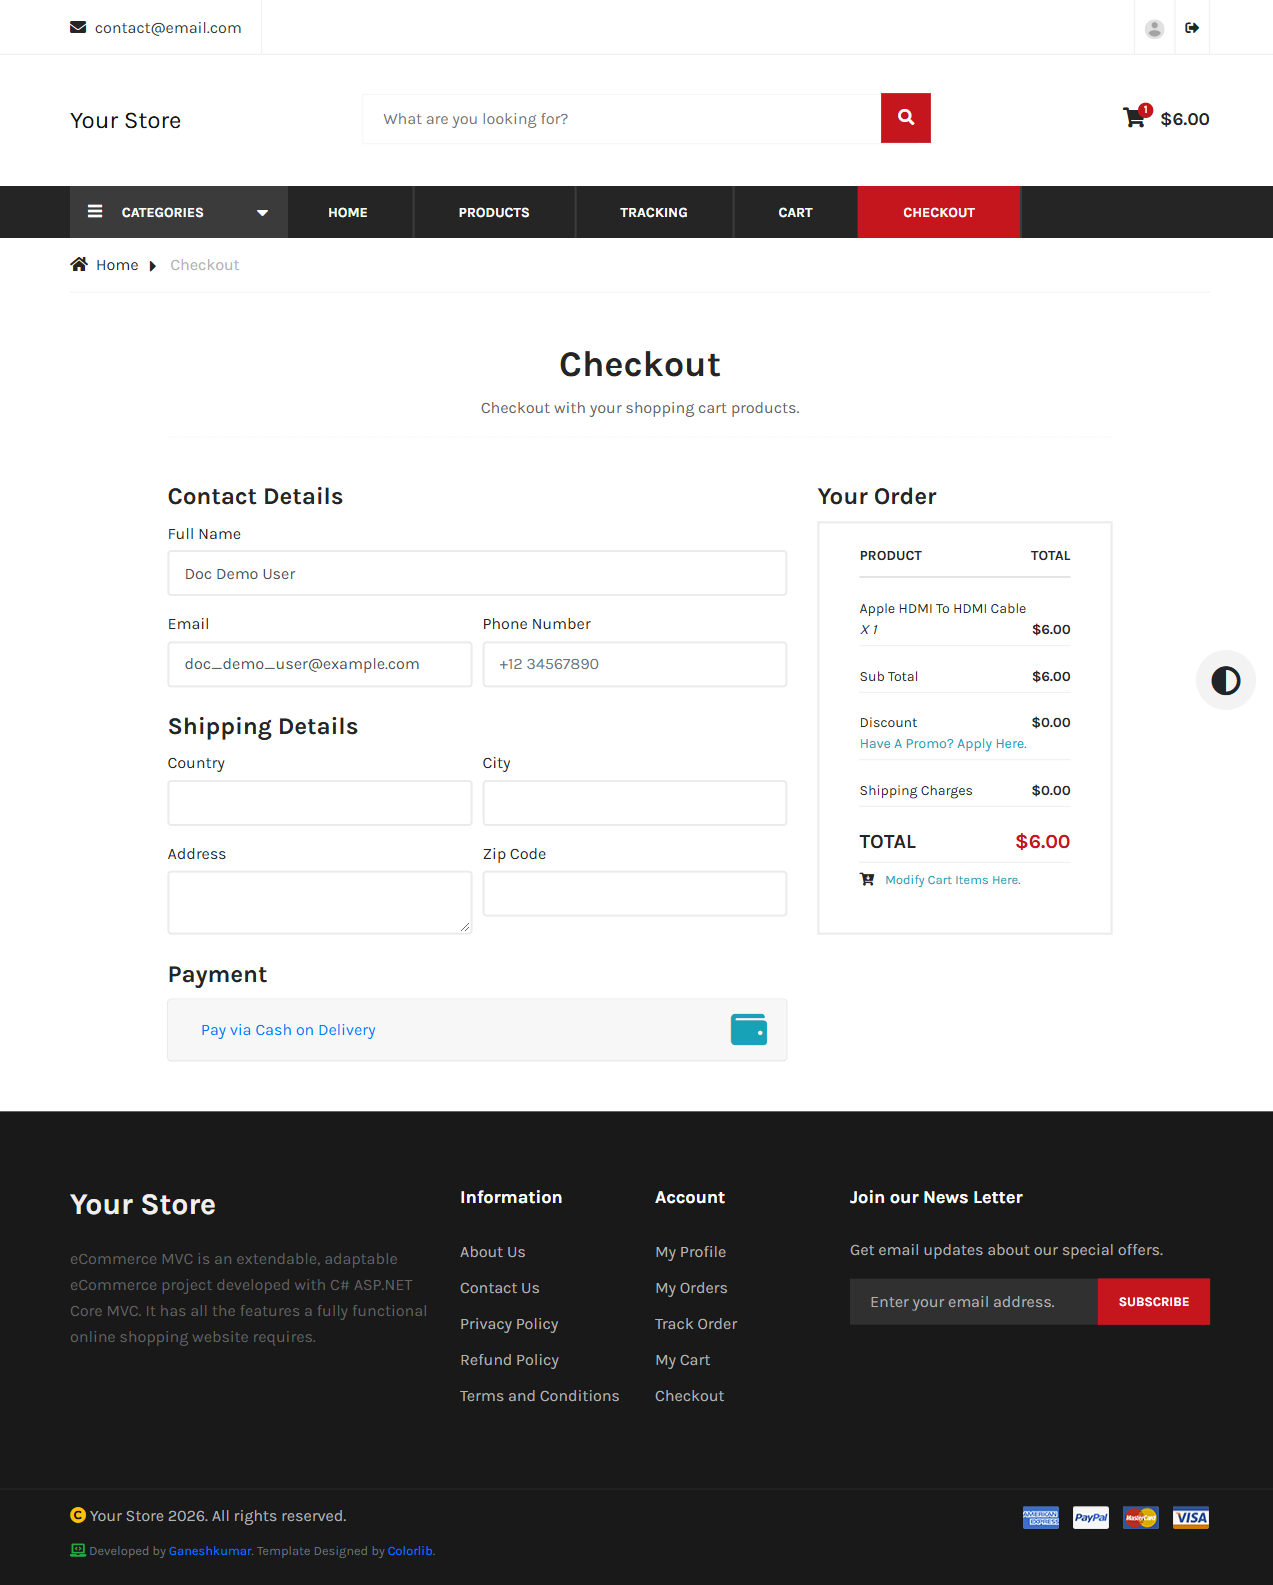Click the laptop icon beside Developed by
Image resolution: width=1273 pixels, height=1585 pixels.
pos(78,1550)
